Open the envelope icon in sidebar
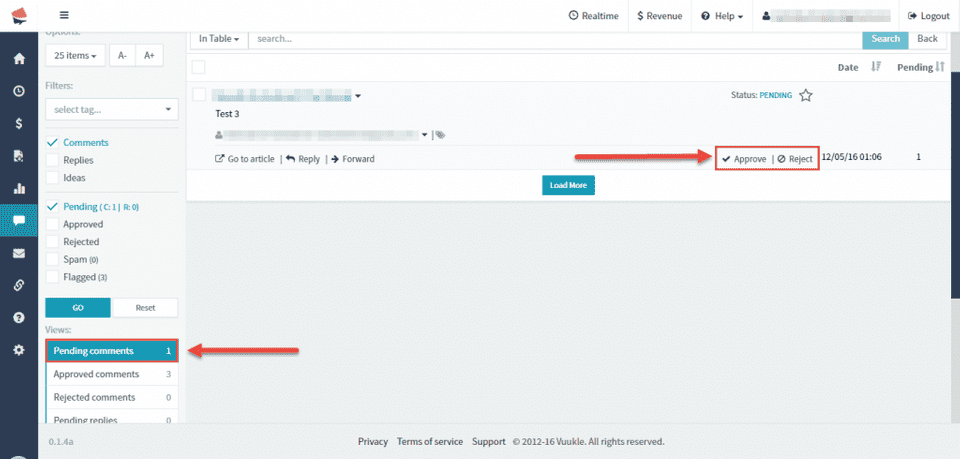This screenshot has height=459, width=960. [x=19, y=253]
